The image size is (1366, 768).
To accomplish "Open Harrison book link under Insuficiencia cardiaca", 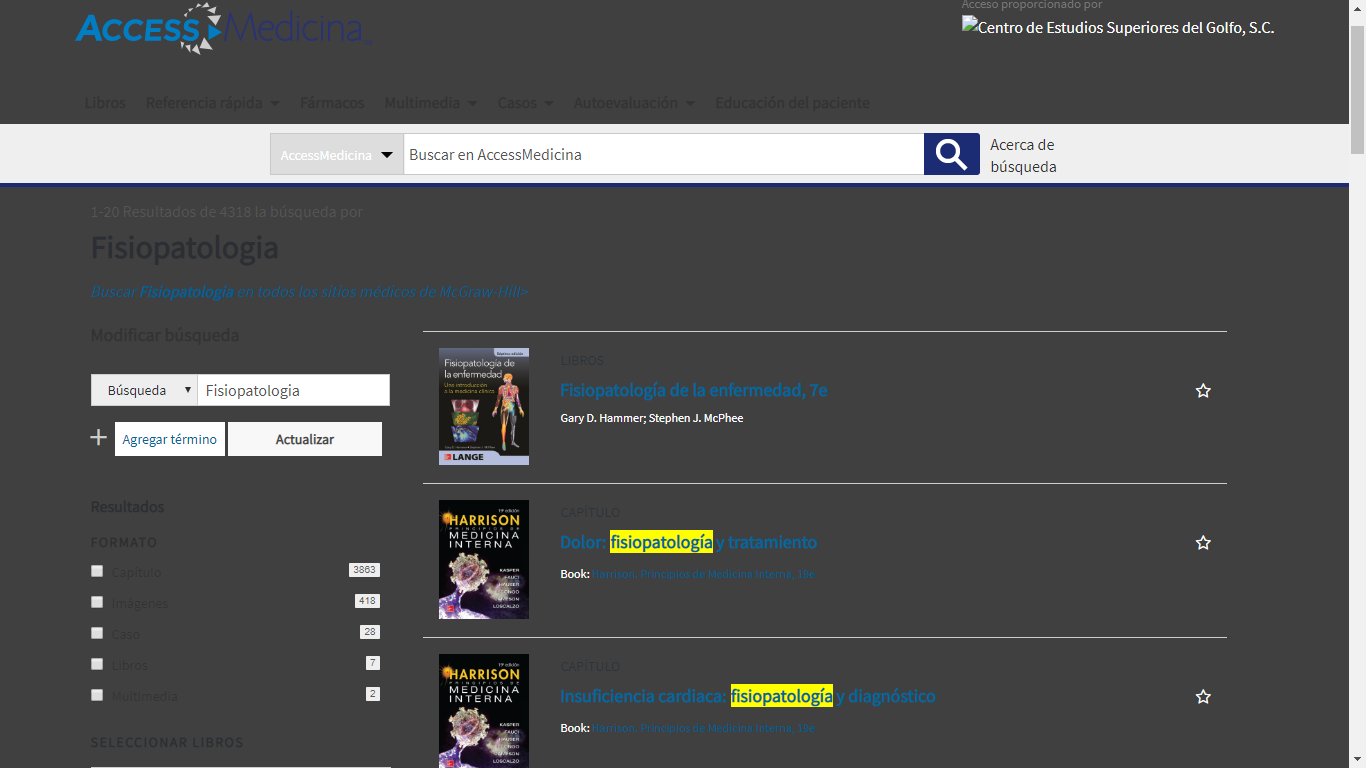I will [703, 728].
